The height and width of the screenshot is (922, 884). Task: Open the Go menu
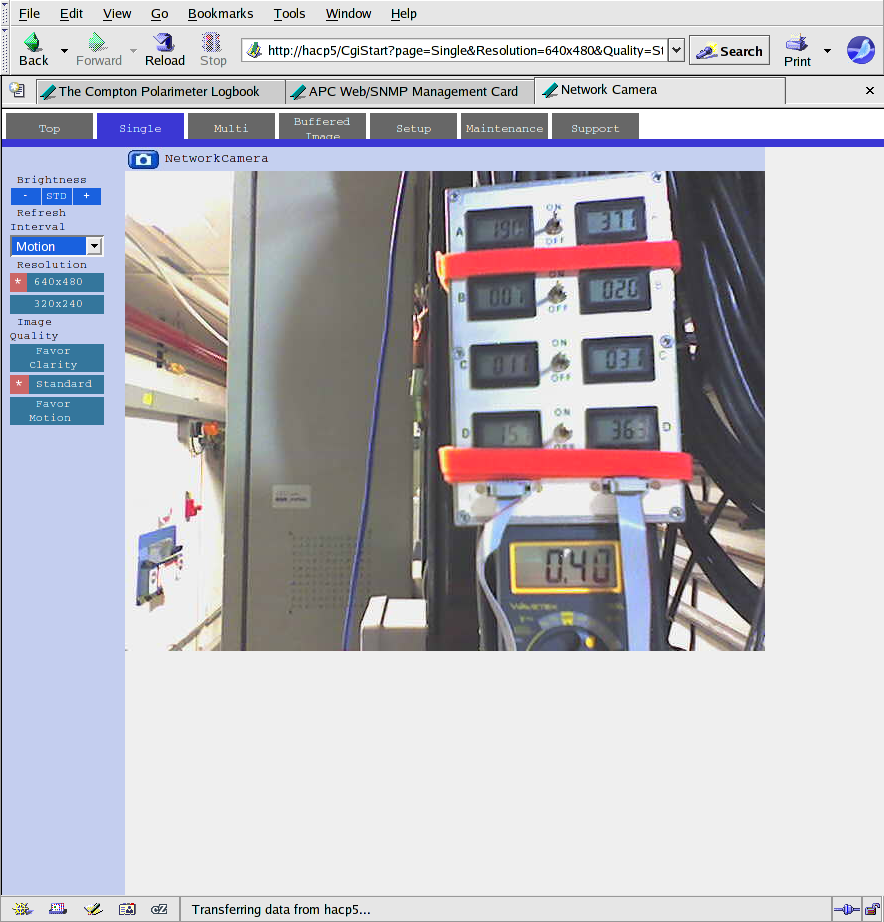point(159,14)
